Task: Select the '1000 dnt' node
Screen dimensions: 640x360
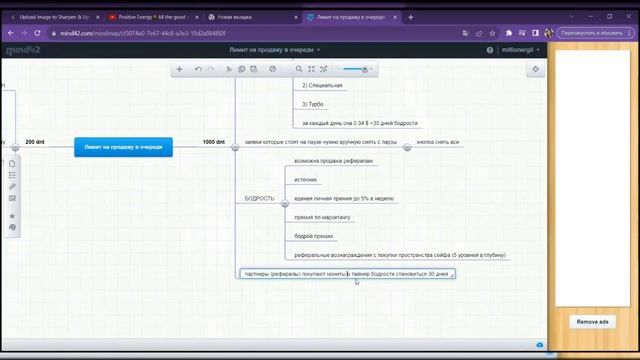Action: click(x=213, y=142)
